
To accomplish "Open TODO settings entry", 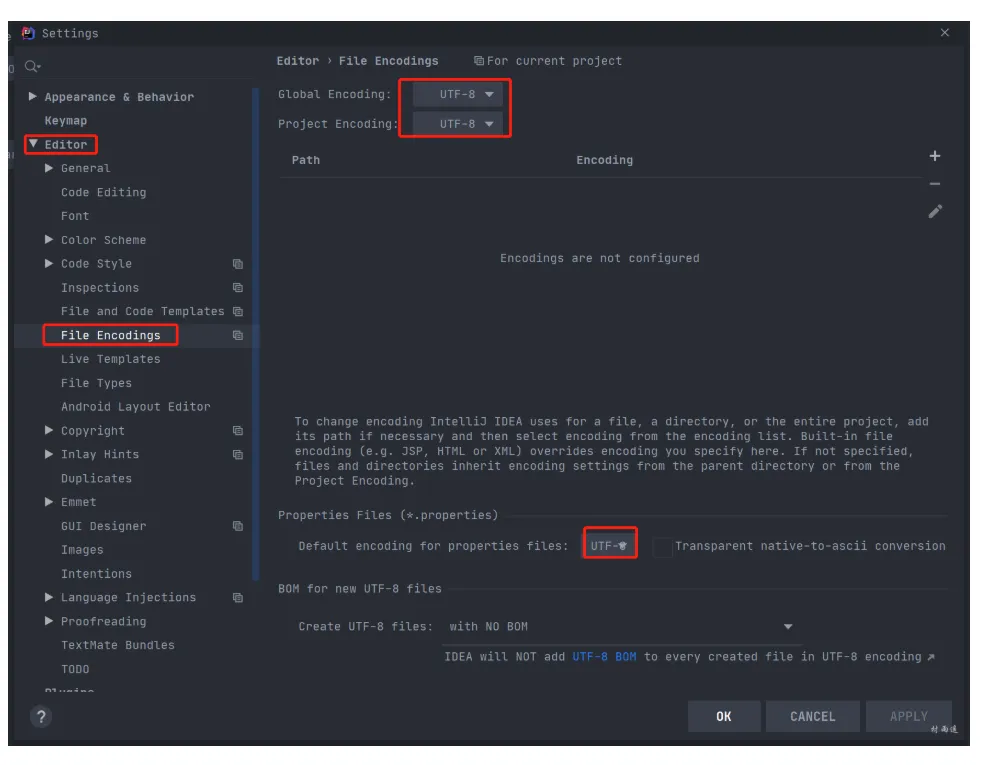I will coord(75,670).
